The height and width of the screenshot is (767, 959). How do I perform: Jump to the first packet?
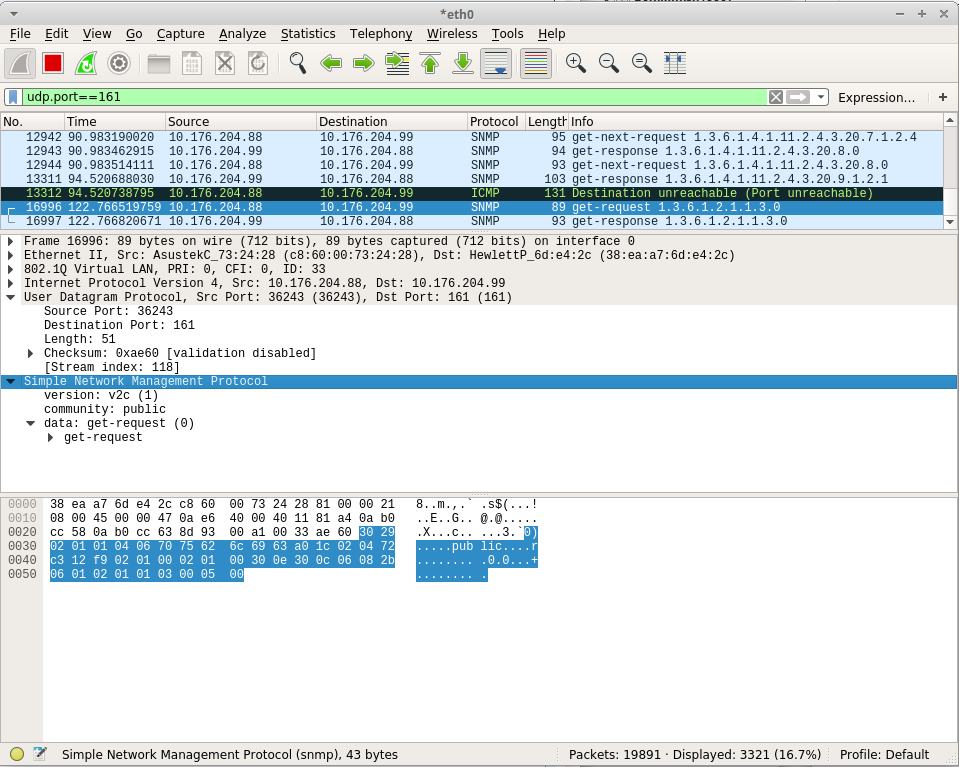point(430,63)
